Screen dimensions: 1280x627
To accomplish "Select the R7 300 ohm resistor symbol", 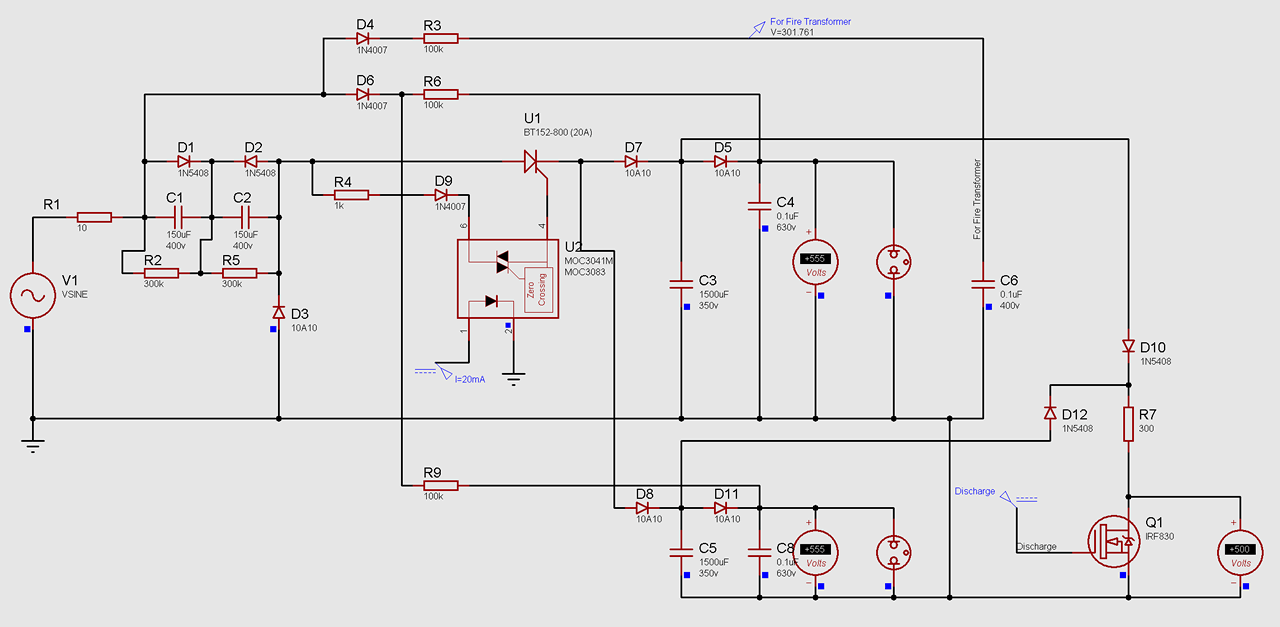I will click(1128, 423).
